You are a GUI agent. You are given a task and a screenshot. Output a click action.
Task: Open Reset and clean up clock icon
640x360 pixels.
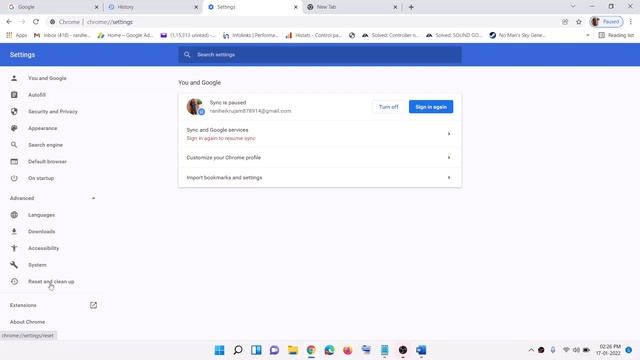[x=14, y=282]
